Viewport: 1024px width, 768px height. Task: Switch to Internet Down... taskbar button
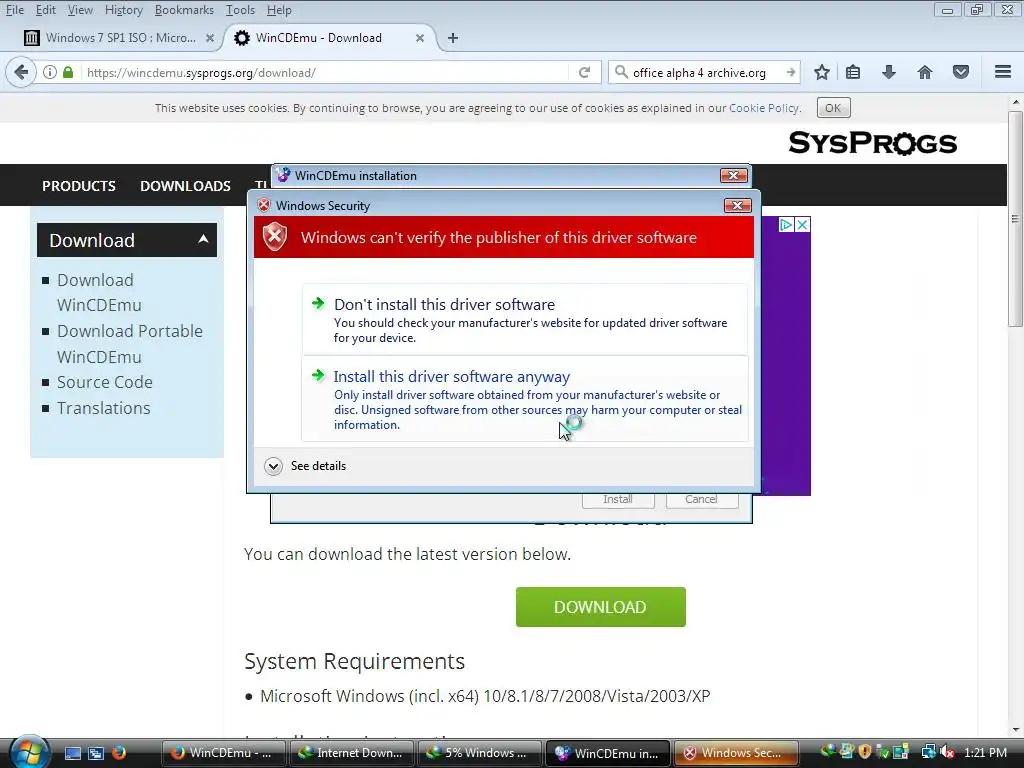pyautogui.click(x=351, y=753)
